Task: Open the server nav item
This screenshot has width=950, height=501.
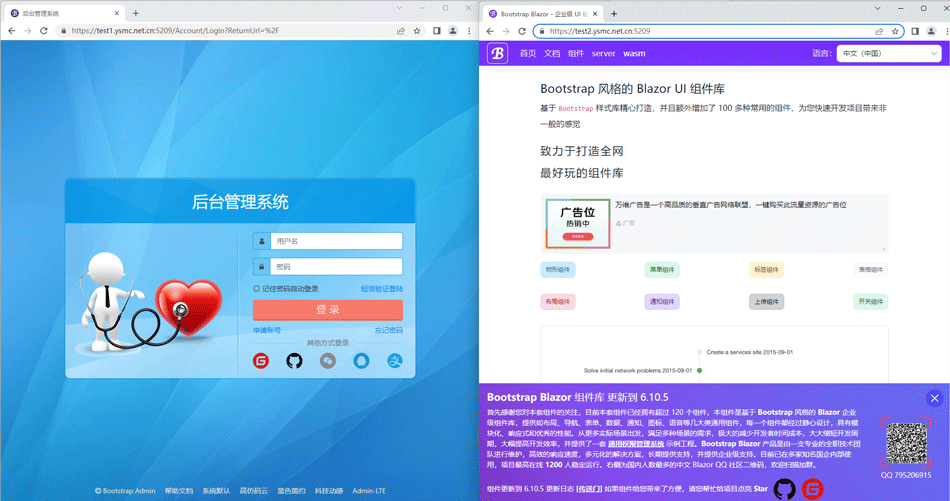Action: click(x=603, y=53)
